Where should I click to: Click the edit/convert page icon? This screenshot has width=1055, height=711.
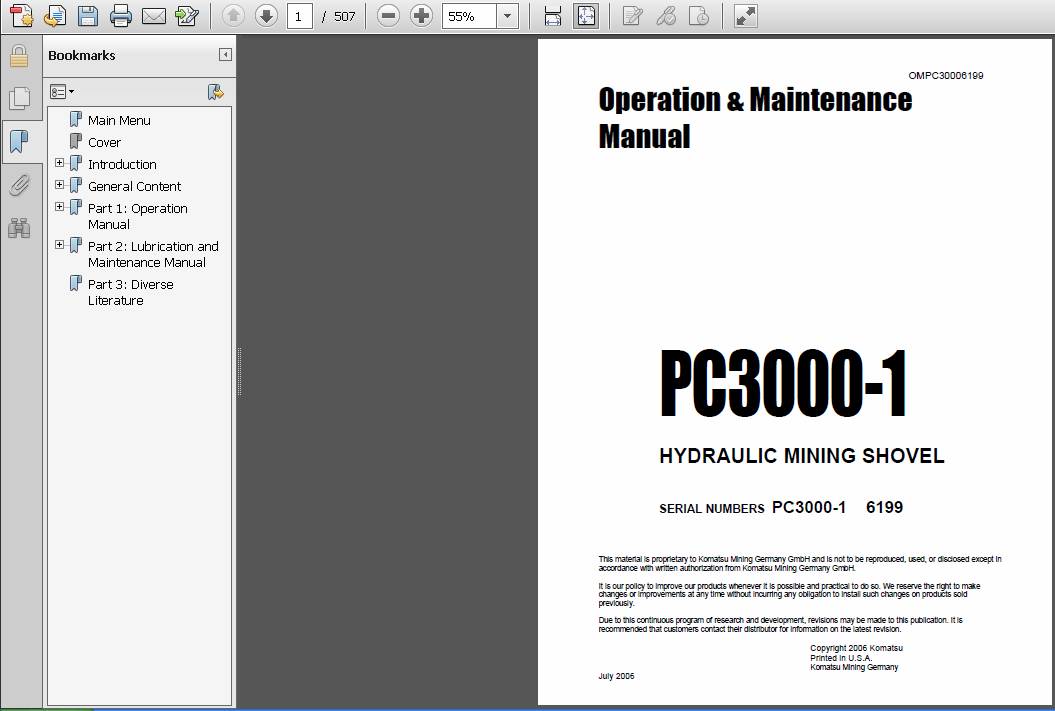[x=186, y=15]
